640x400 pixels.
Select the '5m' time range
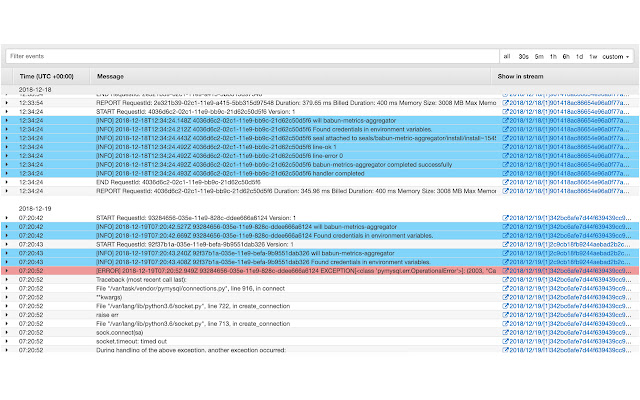(539, 56)
